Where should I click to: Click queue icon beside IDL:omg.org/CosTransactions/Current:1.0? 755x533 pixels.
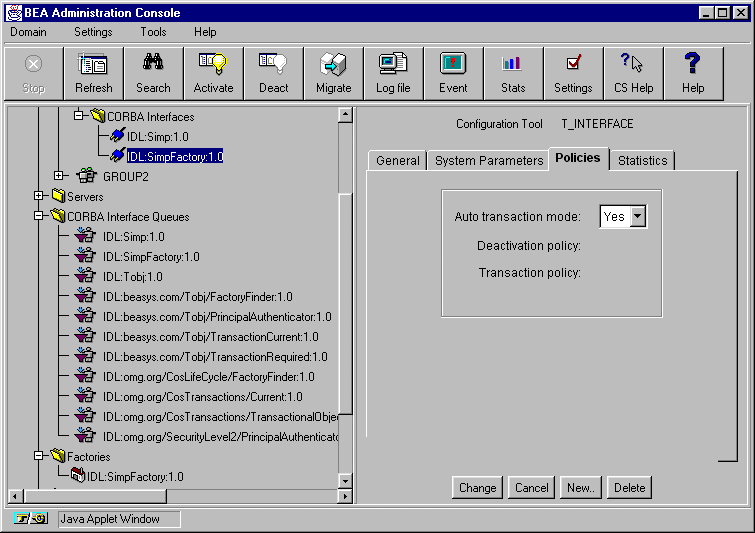[x=85, y=396]
